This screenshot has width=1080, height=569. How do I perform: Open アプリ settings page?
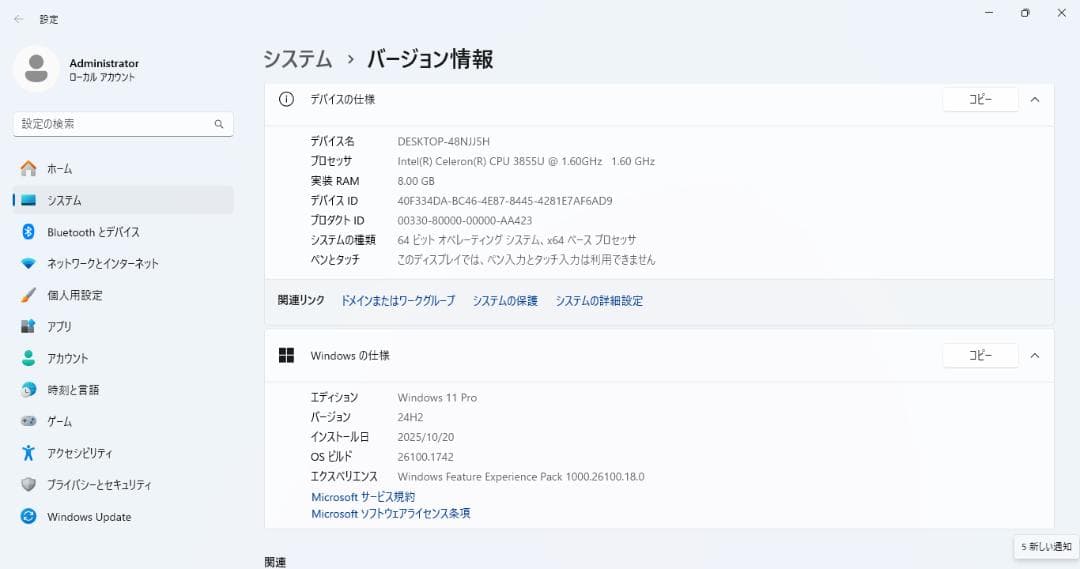(123, 327)
